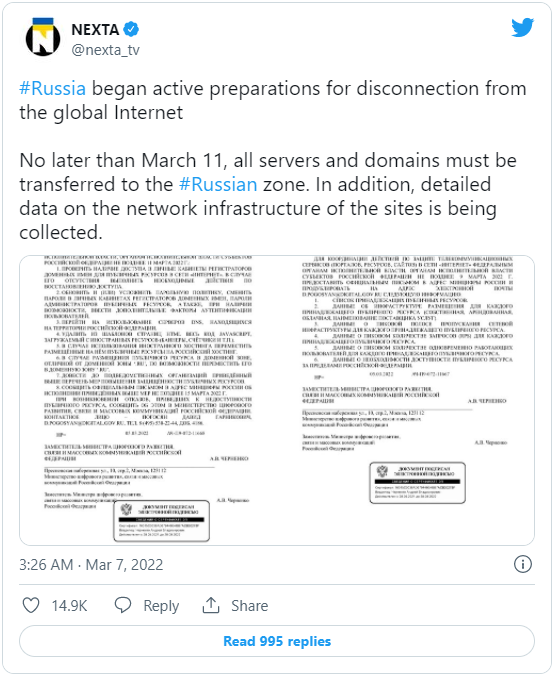Open the #Russian hashtag link
Screen dimensions: 558x681
tap(219, 185)
